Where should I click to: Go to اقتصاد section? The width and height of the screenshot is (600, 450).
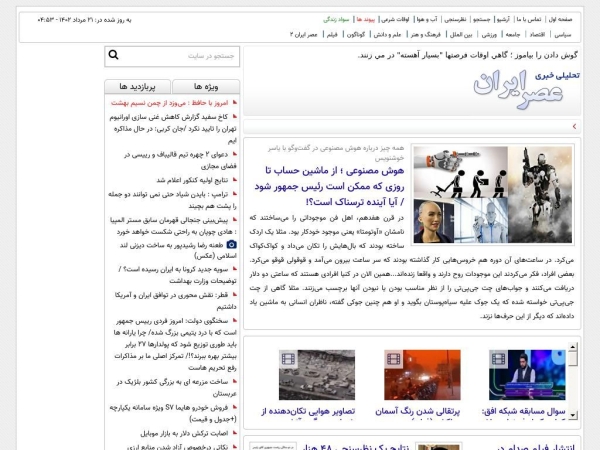click(x=537, y=34)
